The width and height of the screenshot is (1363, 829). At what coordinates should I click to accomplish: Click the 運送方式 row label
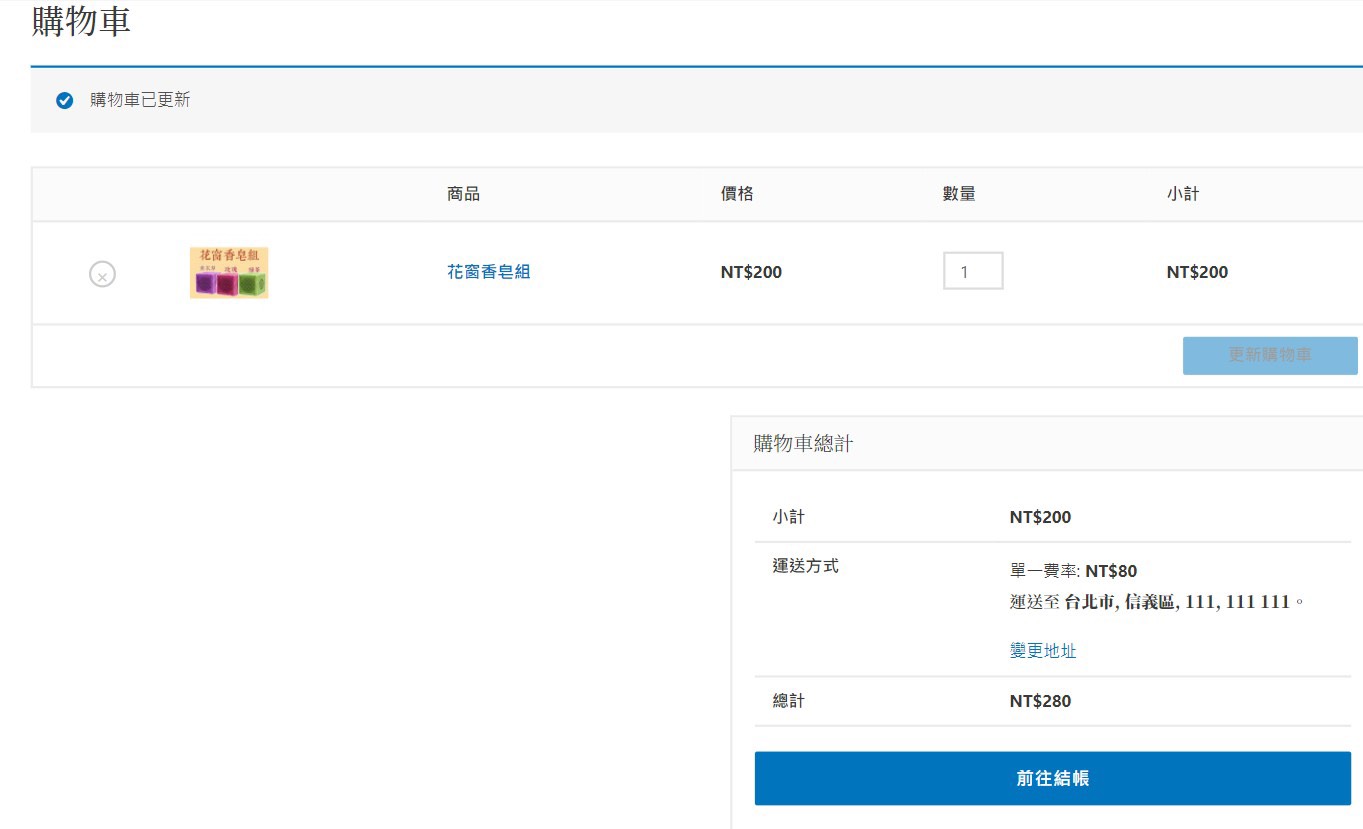tap(805, 567)
